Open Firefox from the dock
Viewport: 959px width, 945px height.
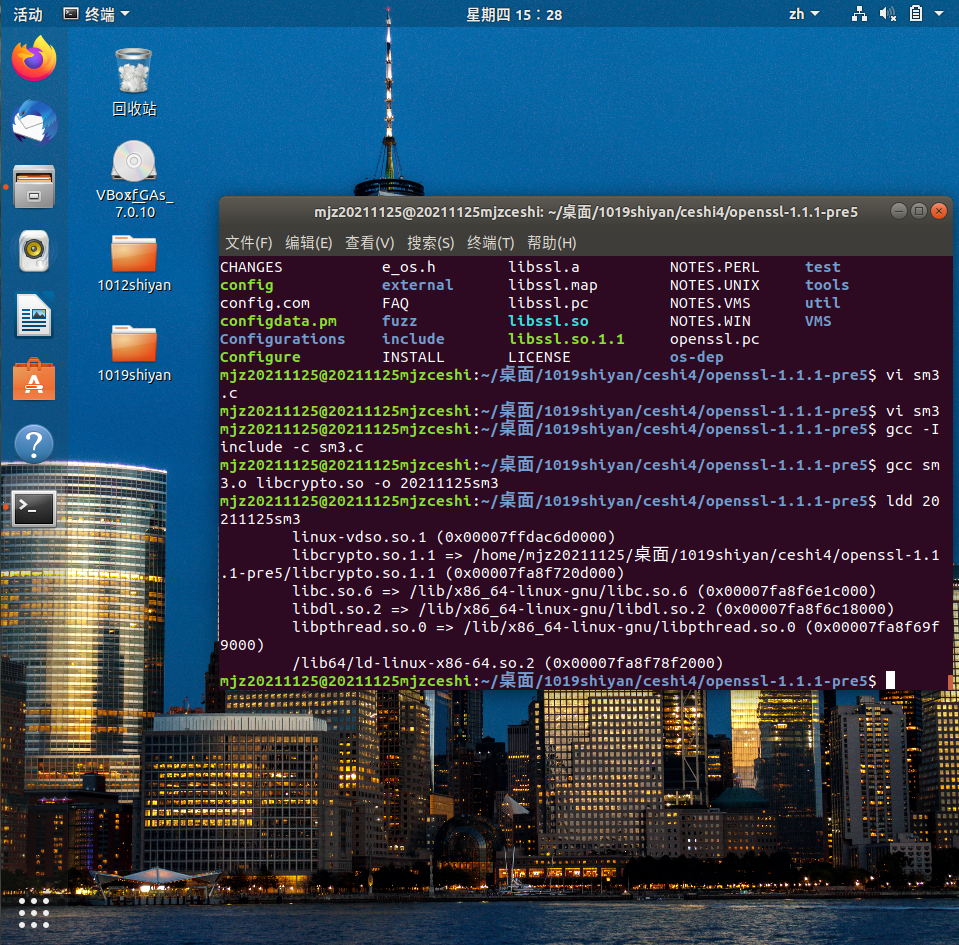click(34, 59)
